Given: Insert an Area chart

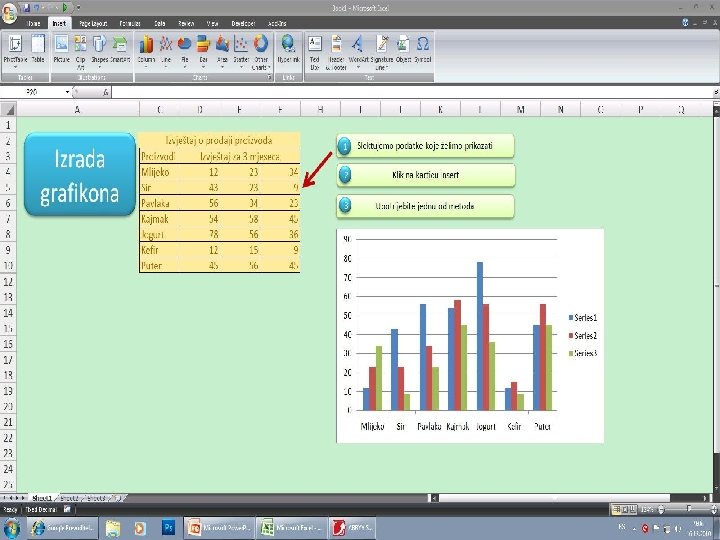Looking at the screenshot, I should point(222,51).
